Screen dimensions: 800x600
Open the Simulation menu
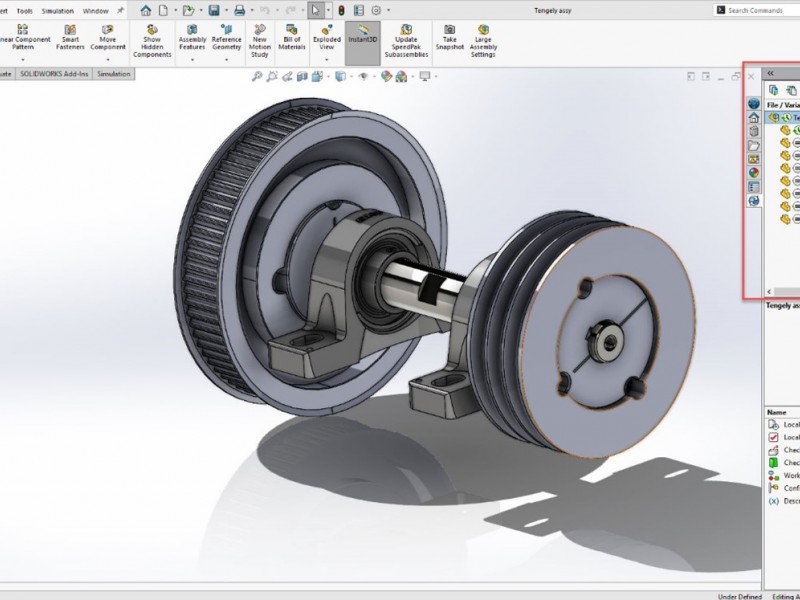(58, 10)
